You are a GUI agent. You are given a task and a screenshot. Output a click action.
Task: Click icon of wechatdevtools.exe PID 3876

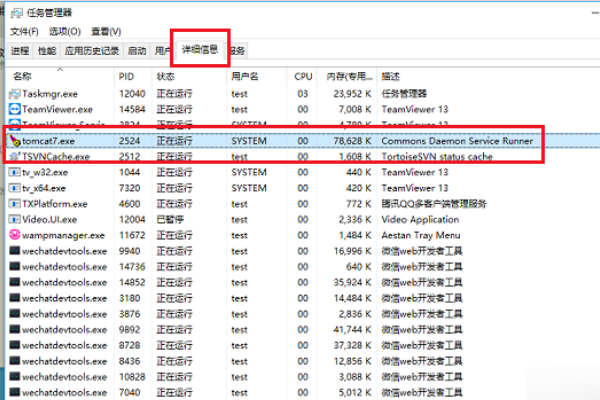coord(15,314)
